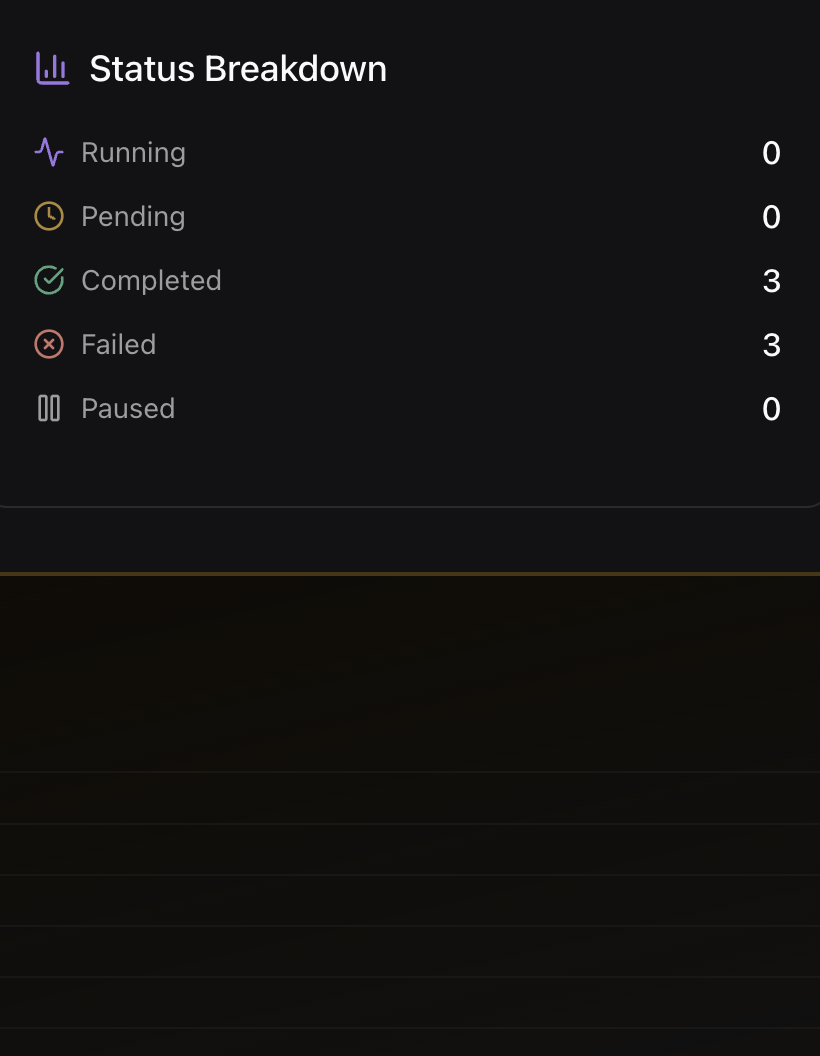Image resolution: width=820 pixels, height=1056 pixels.
Task: Click the Pending status label
Action: coord(133,216)
